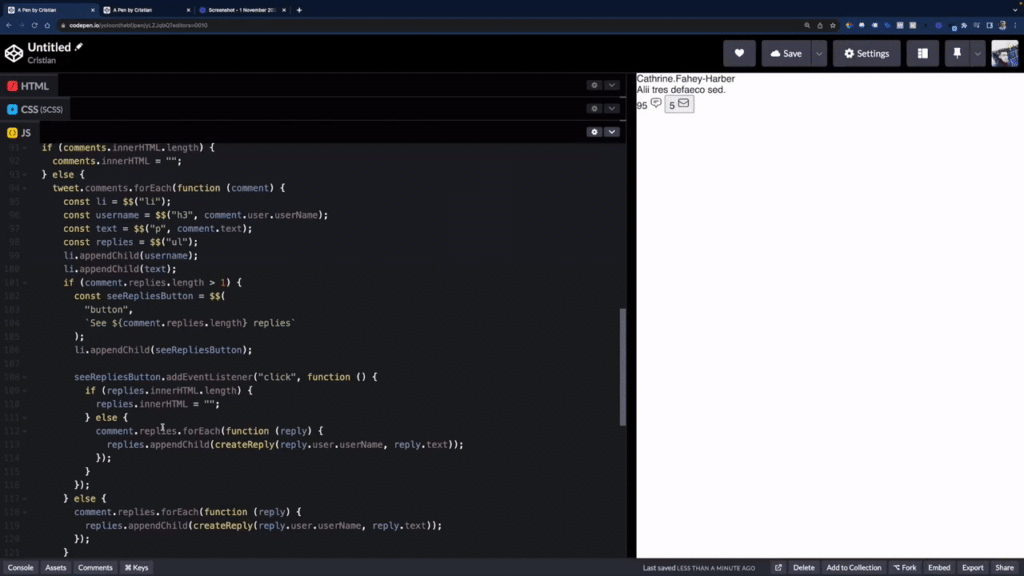Collapse the JS editor panel with its chevron

(612, 131)
